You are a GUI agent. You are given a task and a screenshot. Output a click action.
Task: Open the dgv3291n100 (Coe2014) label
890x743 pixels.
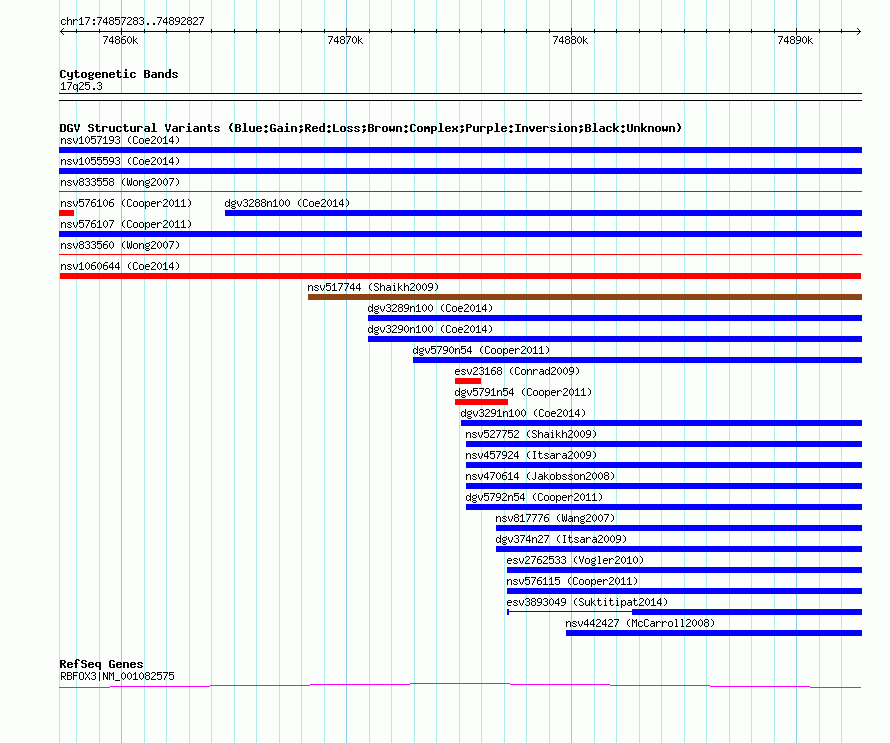click(523, 413)
